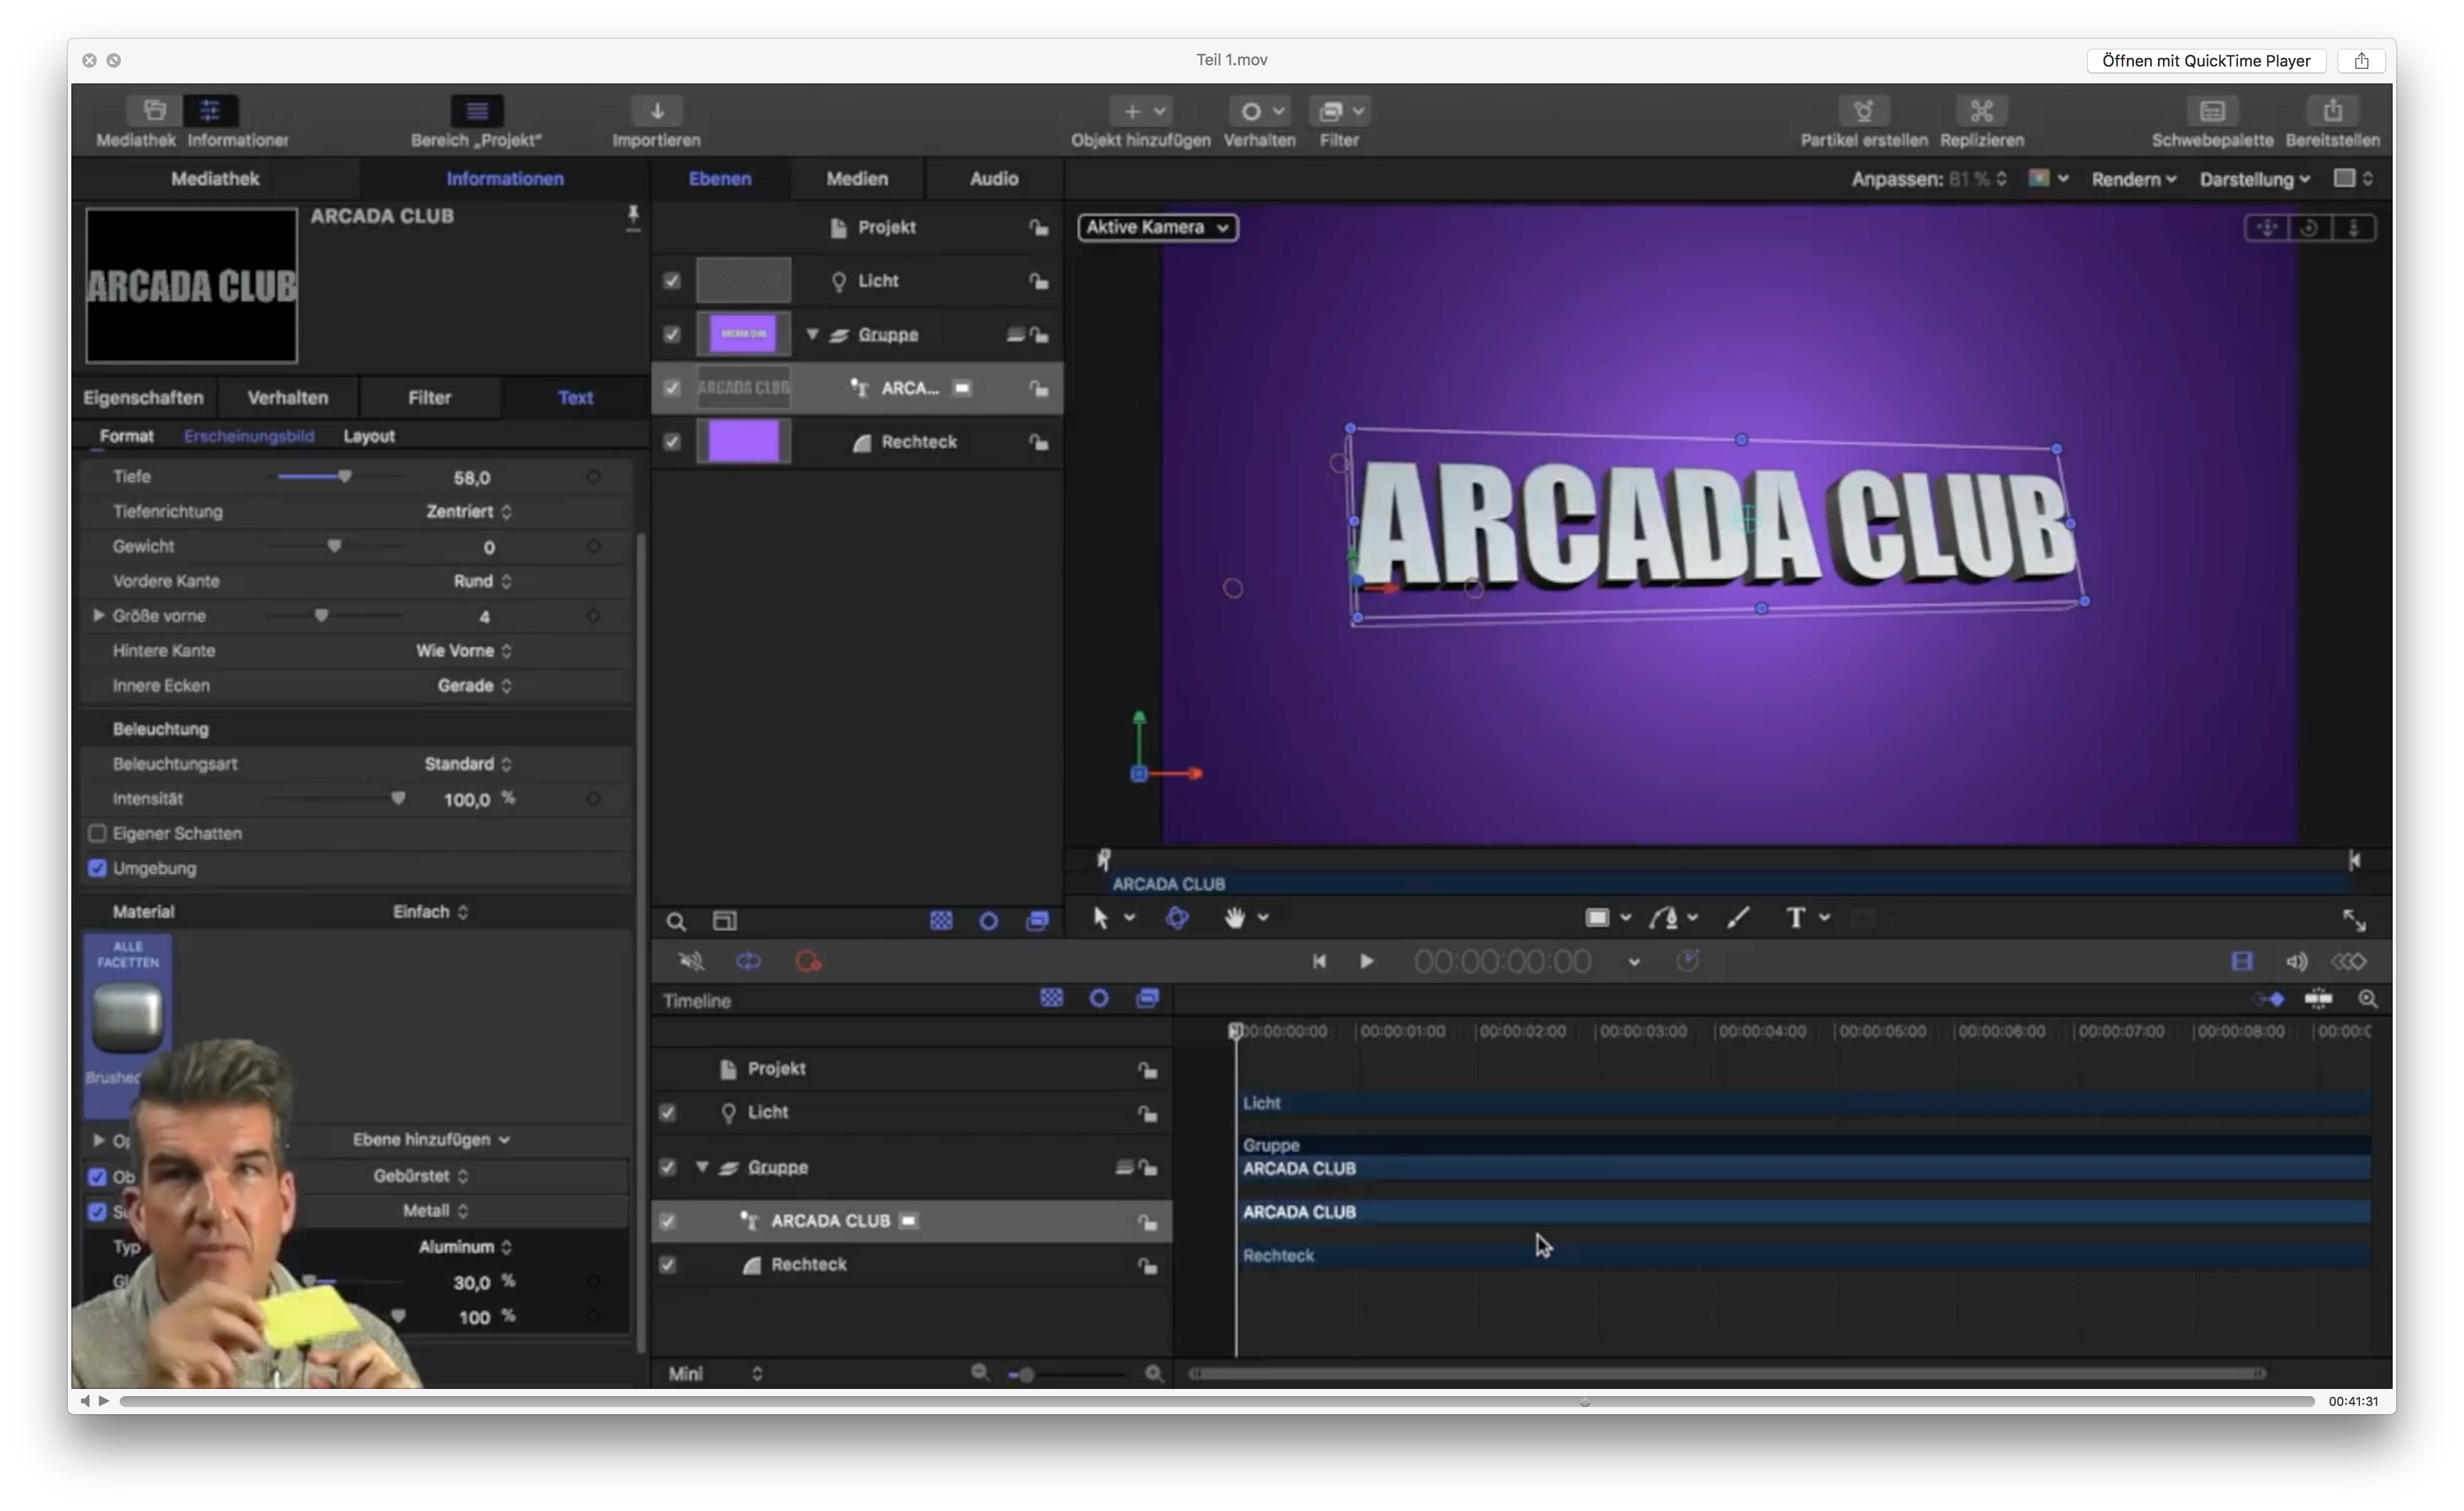Select the Bezier pen tool

click(x=1664, y=918)
